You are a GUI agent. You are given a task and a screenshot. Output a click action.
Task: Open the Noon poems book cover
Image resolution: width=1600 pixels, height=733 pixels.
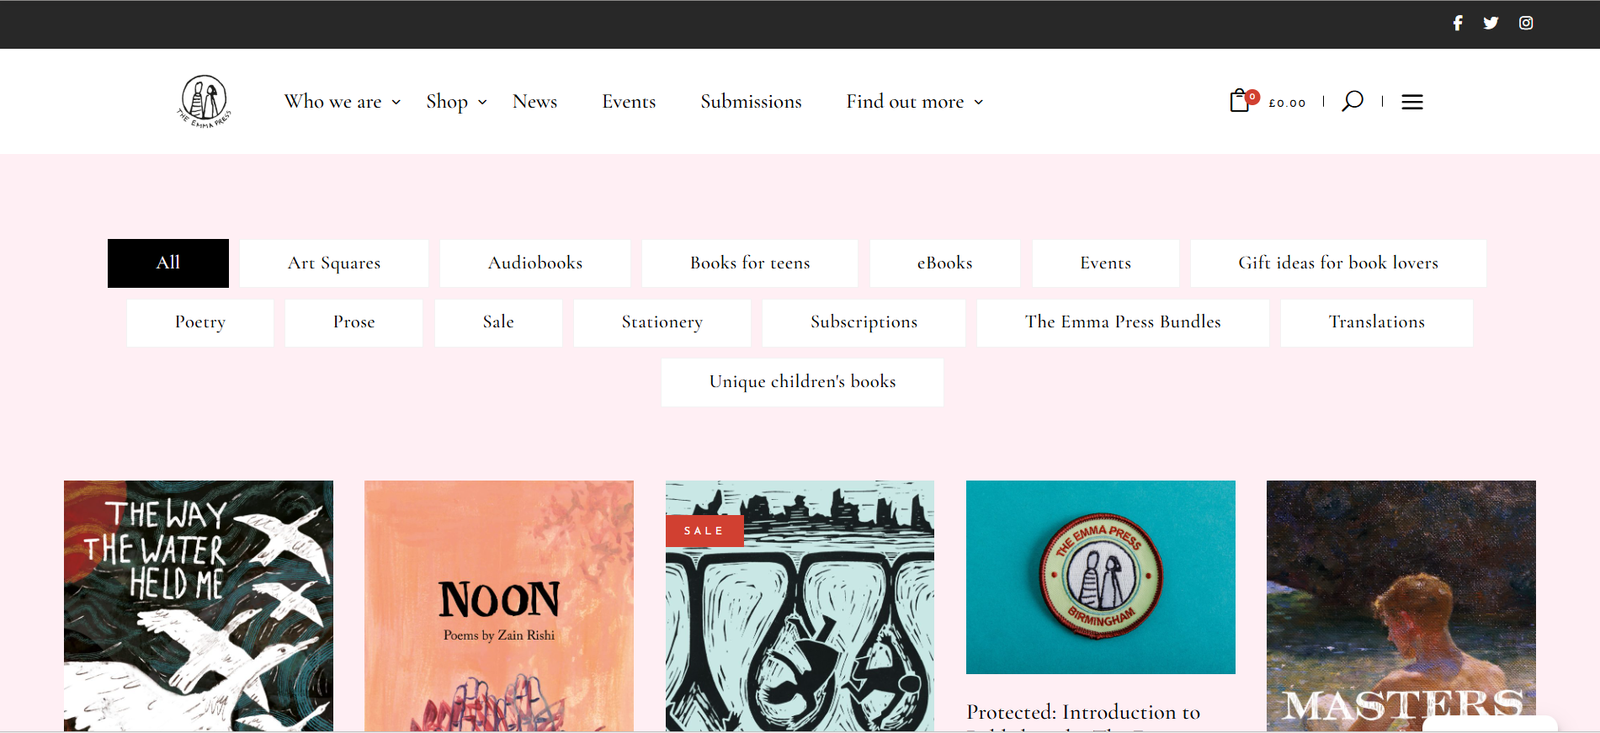(x=499, y=606)
